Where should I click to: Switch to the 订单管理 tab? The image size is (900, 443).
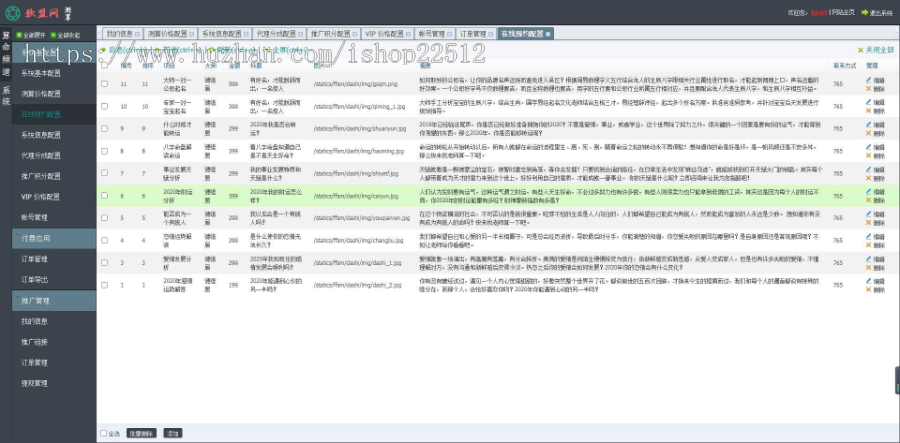(476, 34)
